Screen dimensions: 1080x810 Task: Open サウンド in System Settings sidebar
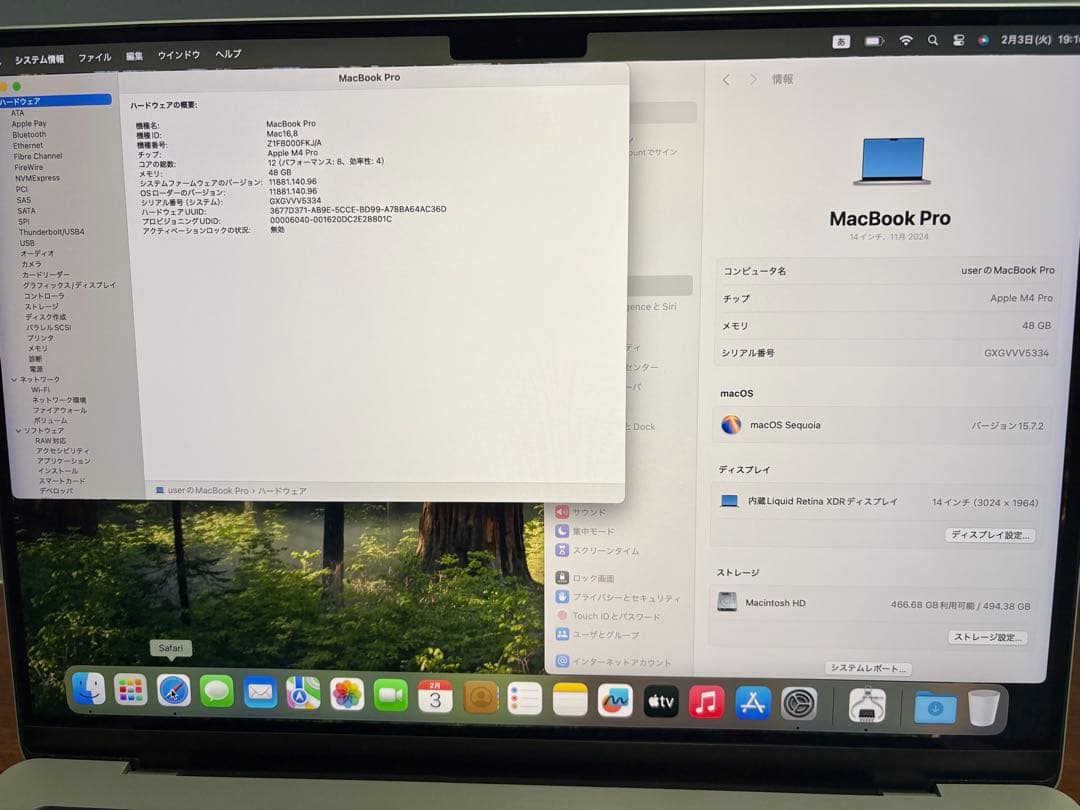pos(581,512)
